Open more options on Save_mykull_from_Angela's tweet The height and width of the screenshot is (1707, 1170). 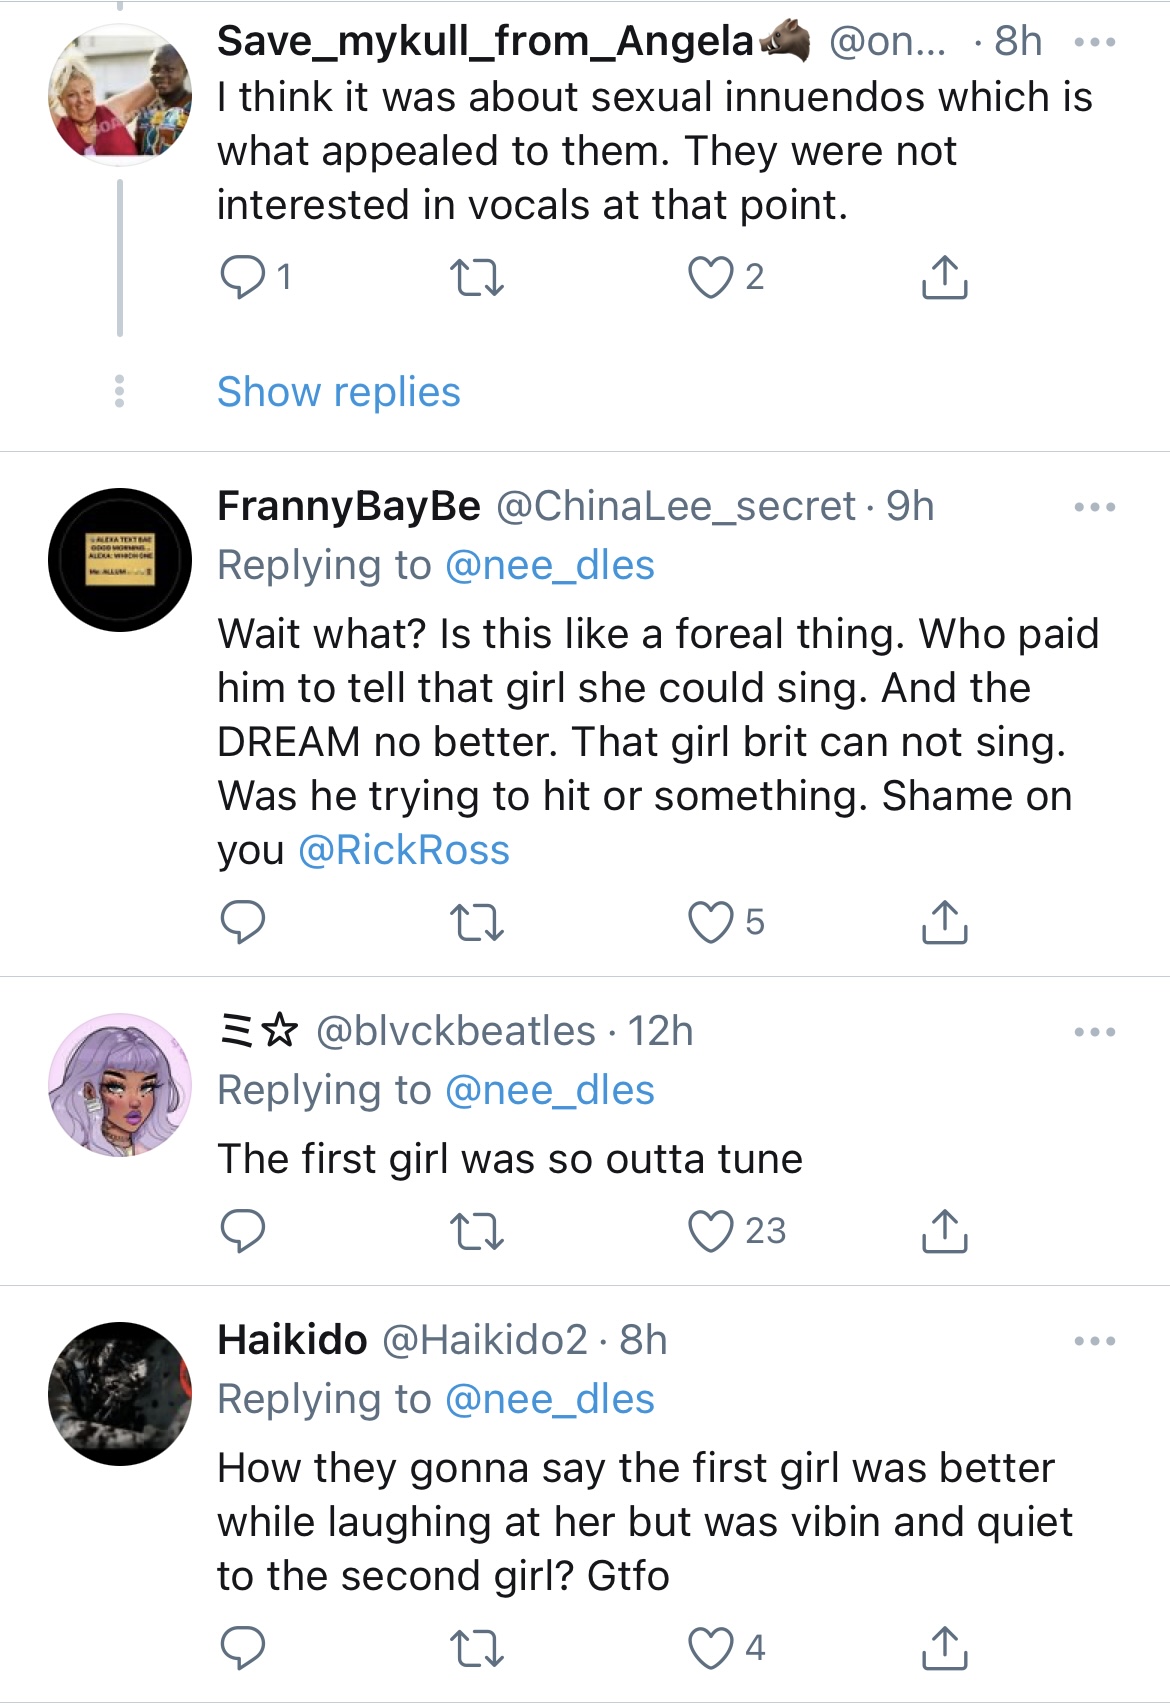[1094, 43]
